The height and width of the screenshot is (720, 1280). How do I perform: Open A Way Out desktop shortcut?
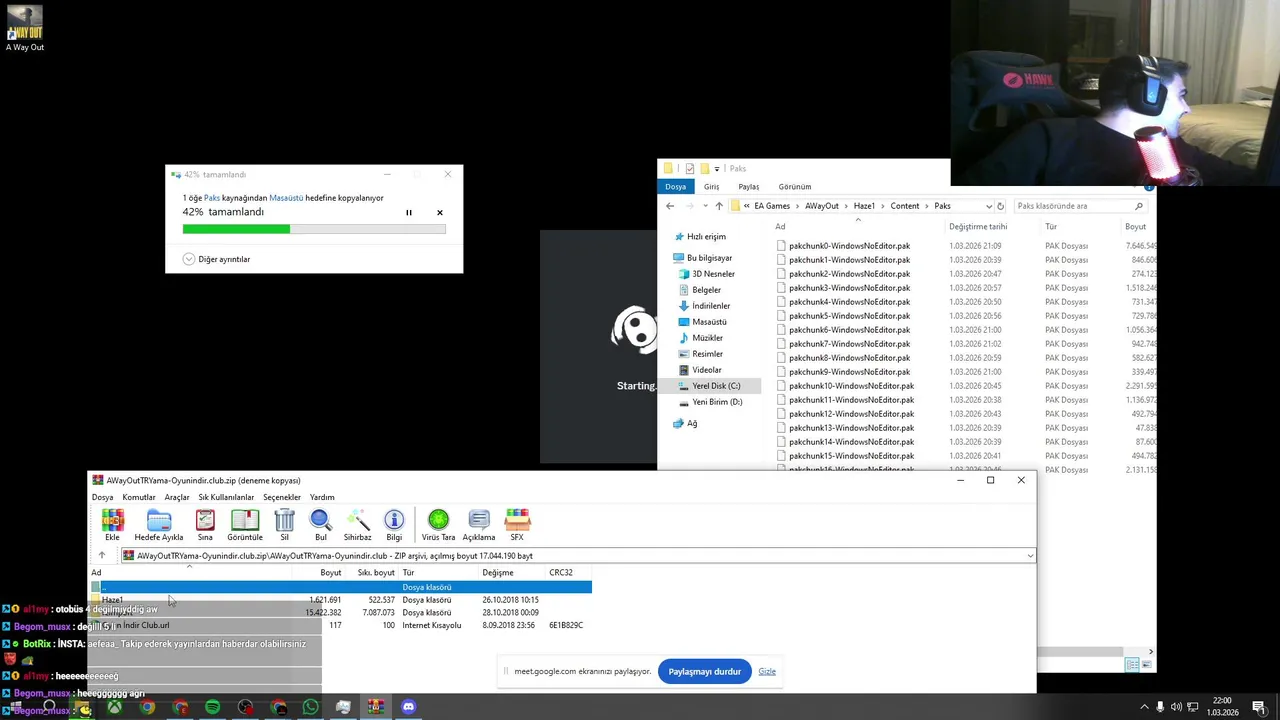[x=24, y=28]
